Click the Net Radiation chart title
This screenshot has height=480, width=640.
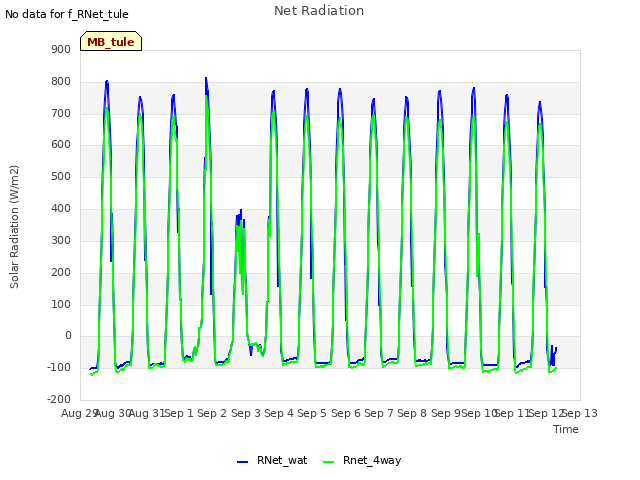coord(319,11)
